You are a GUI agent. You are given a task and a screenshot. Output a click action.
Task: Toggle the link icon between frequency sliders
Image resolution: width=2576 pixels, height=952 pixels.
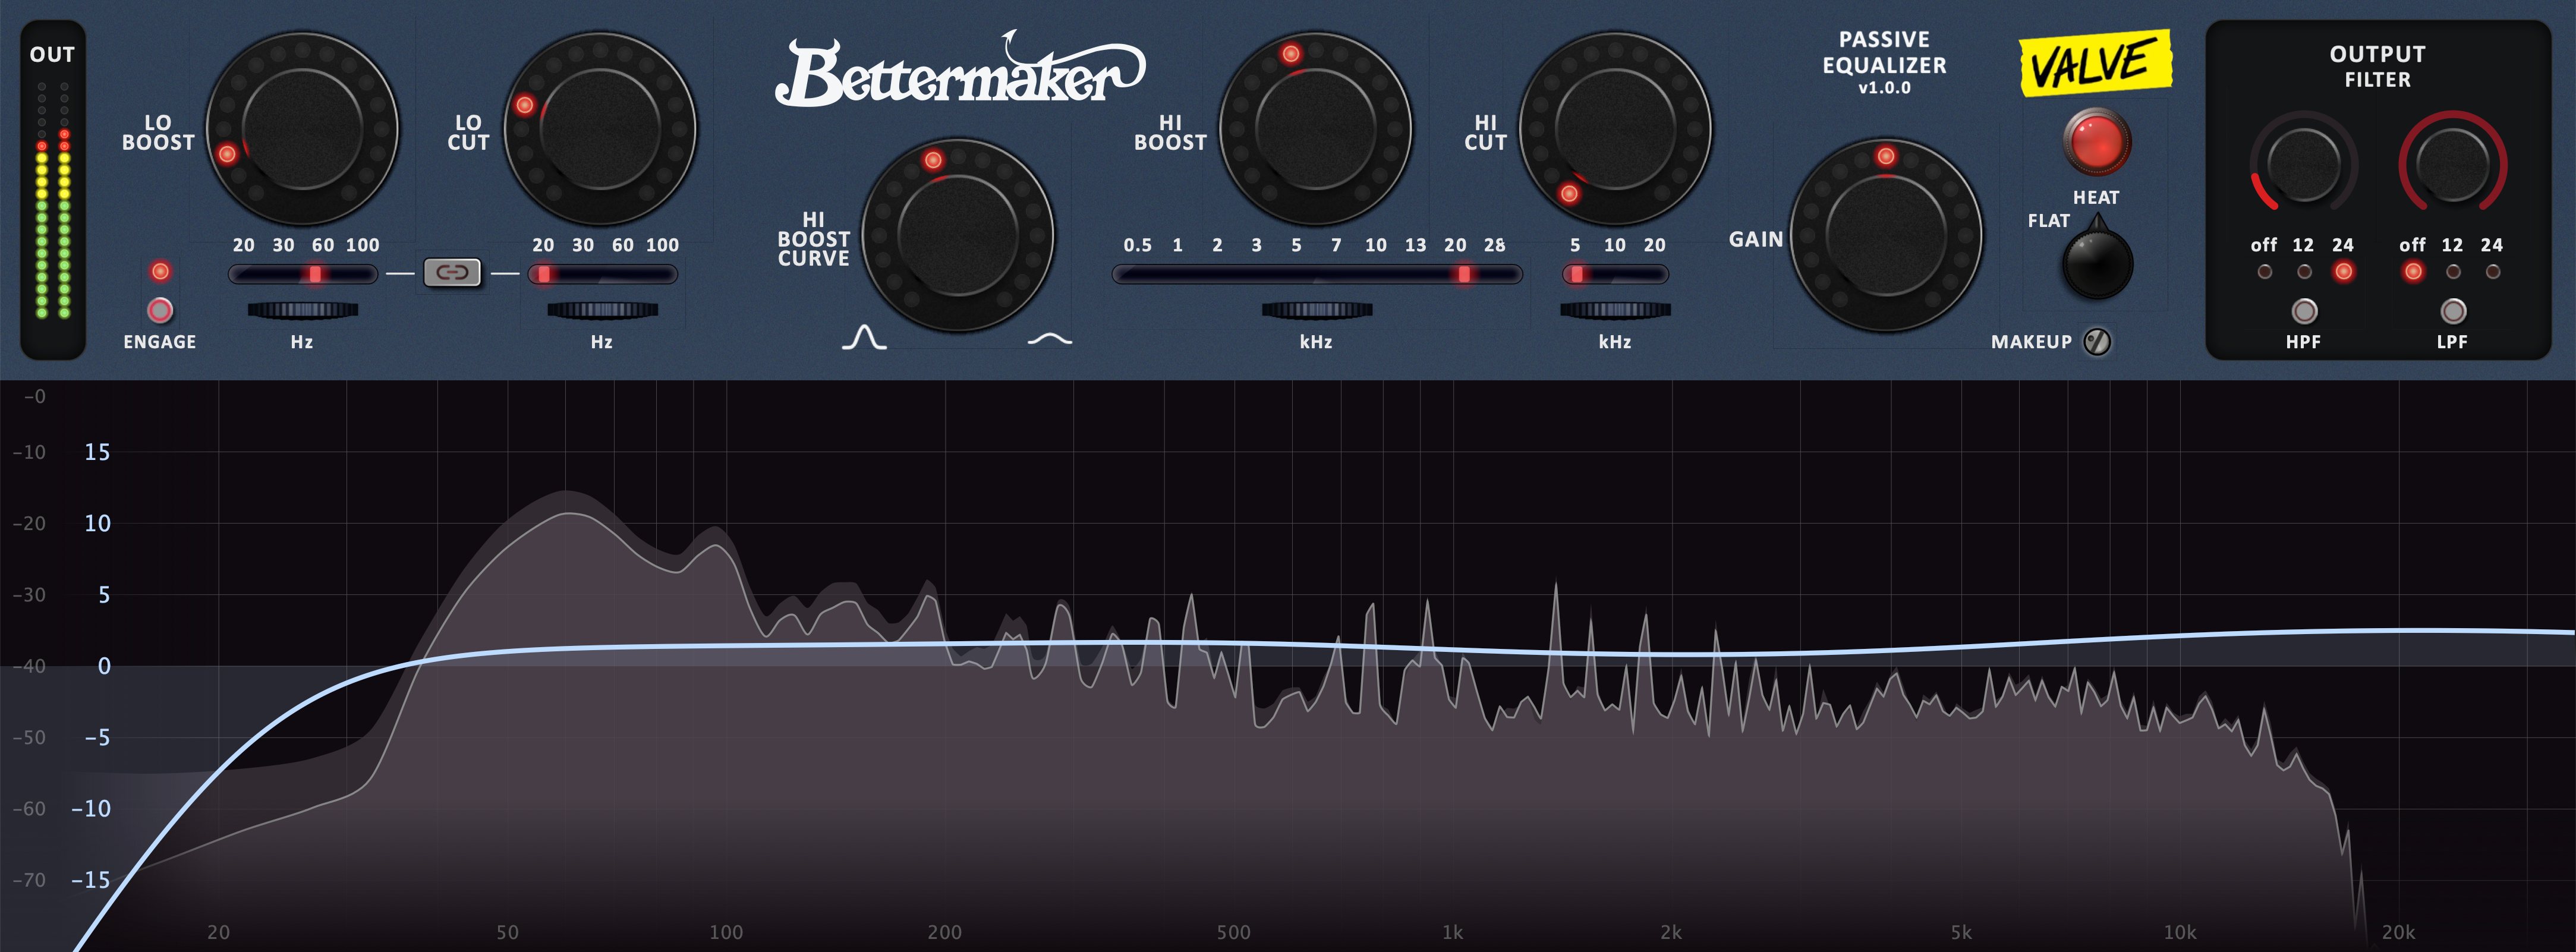pyautogui.click(x=452, y=273)
